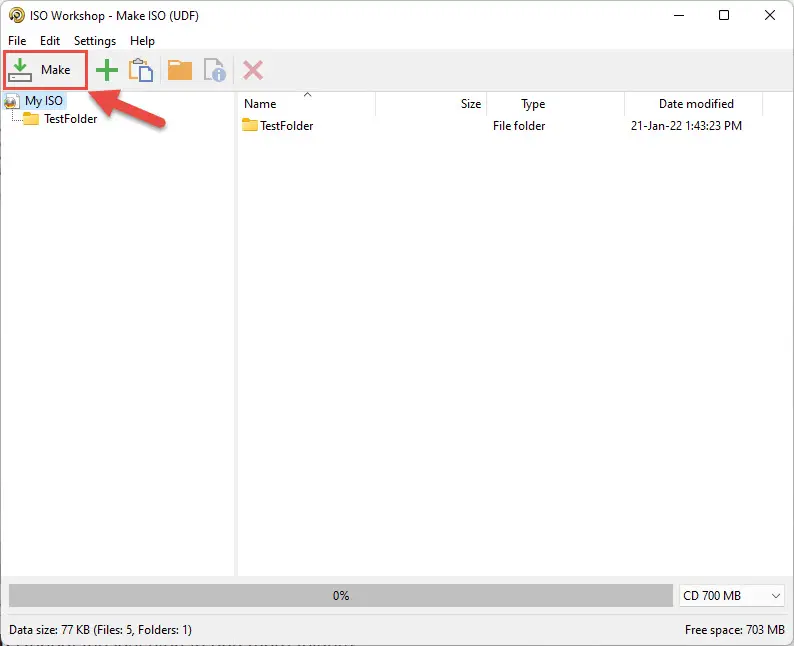The height and width of the screenshot is (646, 794).
Task: Click the 'Data size: 77 KB' status text
Action: pyautogui.click(x=100, y=630)
